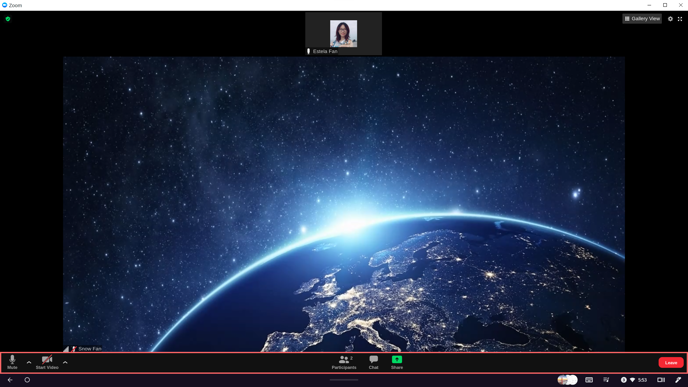Expand audio options arrow beside Mute
The image size is (688, 387).
pyautogui.click(x=29, y=362)
